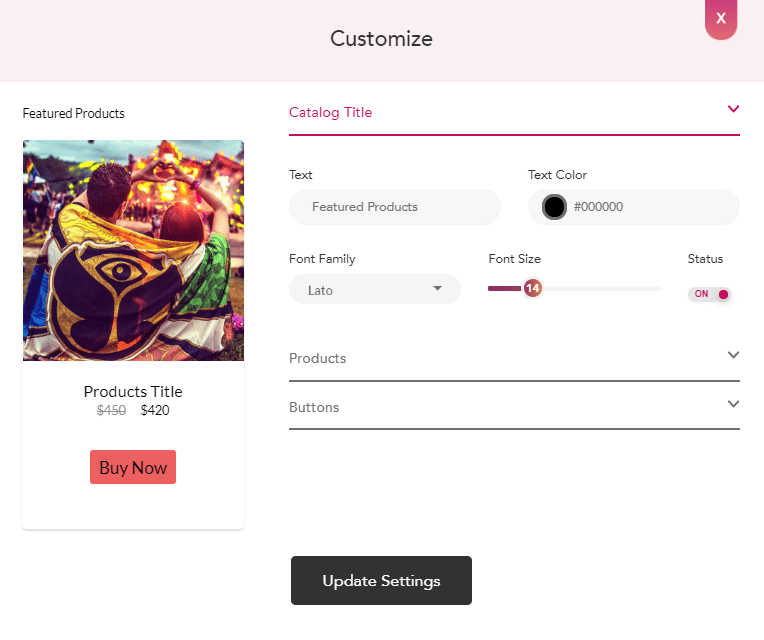Click the Catalog Title accordion header
The image size is (764, 640).
pos(331,112)
